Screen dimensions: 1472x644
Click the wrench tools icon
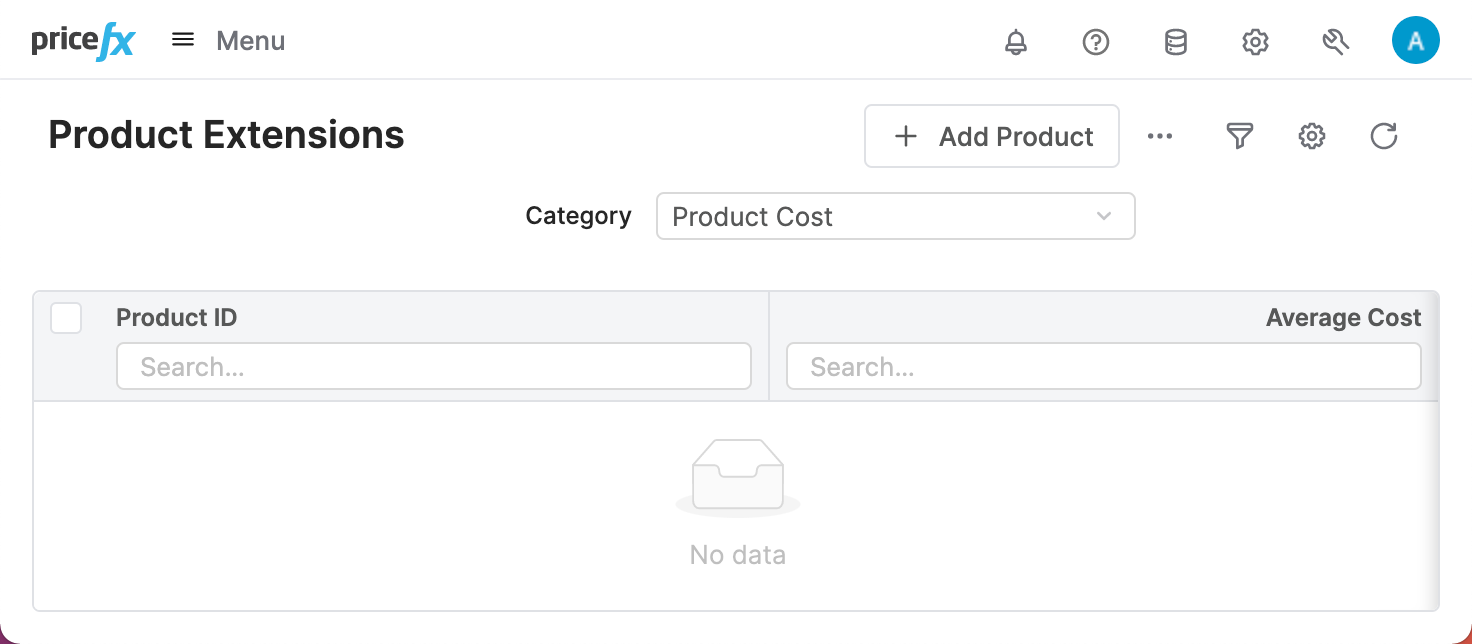point(1335,42)
